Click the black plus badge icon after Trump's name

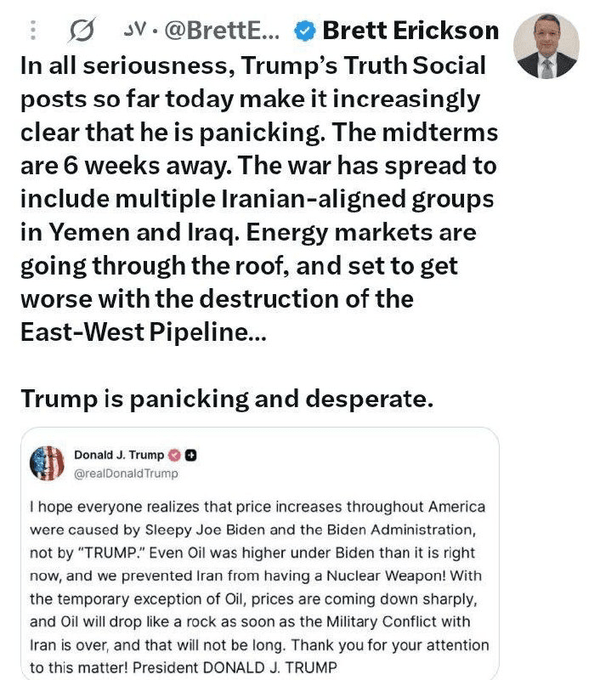(x=191, y=455)
